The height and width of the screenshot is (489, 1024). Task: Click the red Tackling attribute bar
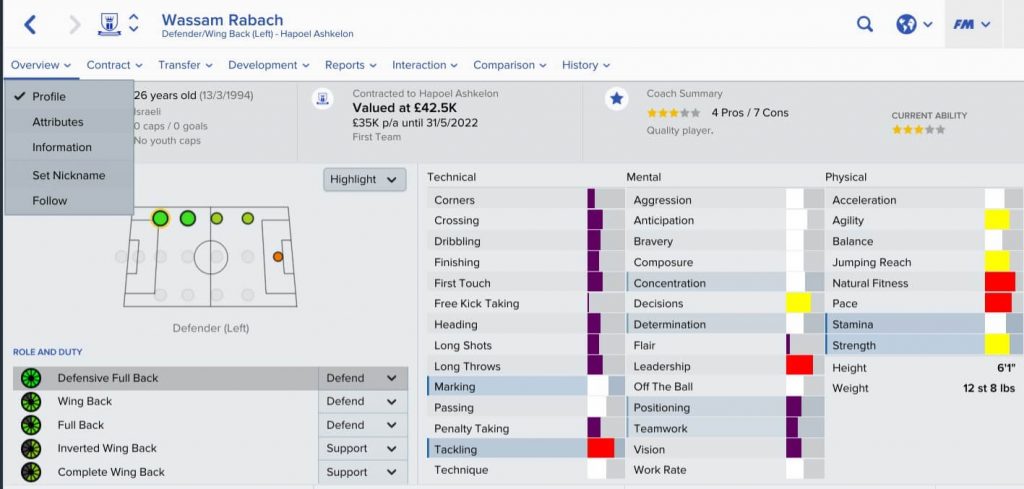coord(600,449)
